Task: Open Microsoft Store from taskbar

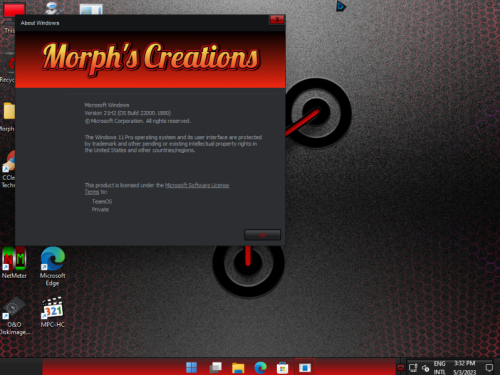Action: tap(282, 368)
